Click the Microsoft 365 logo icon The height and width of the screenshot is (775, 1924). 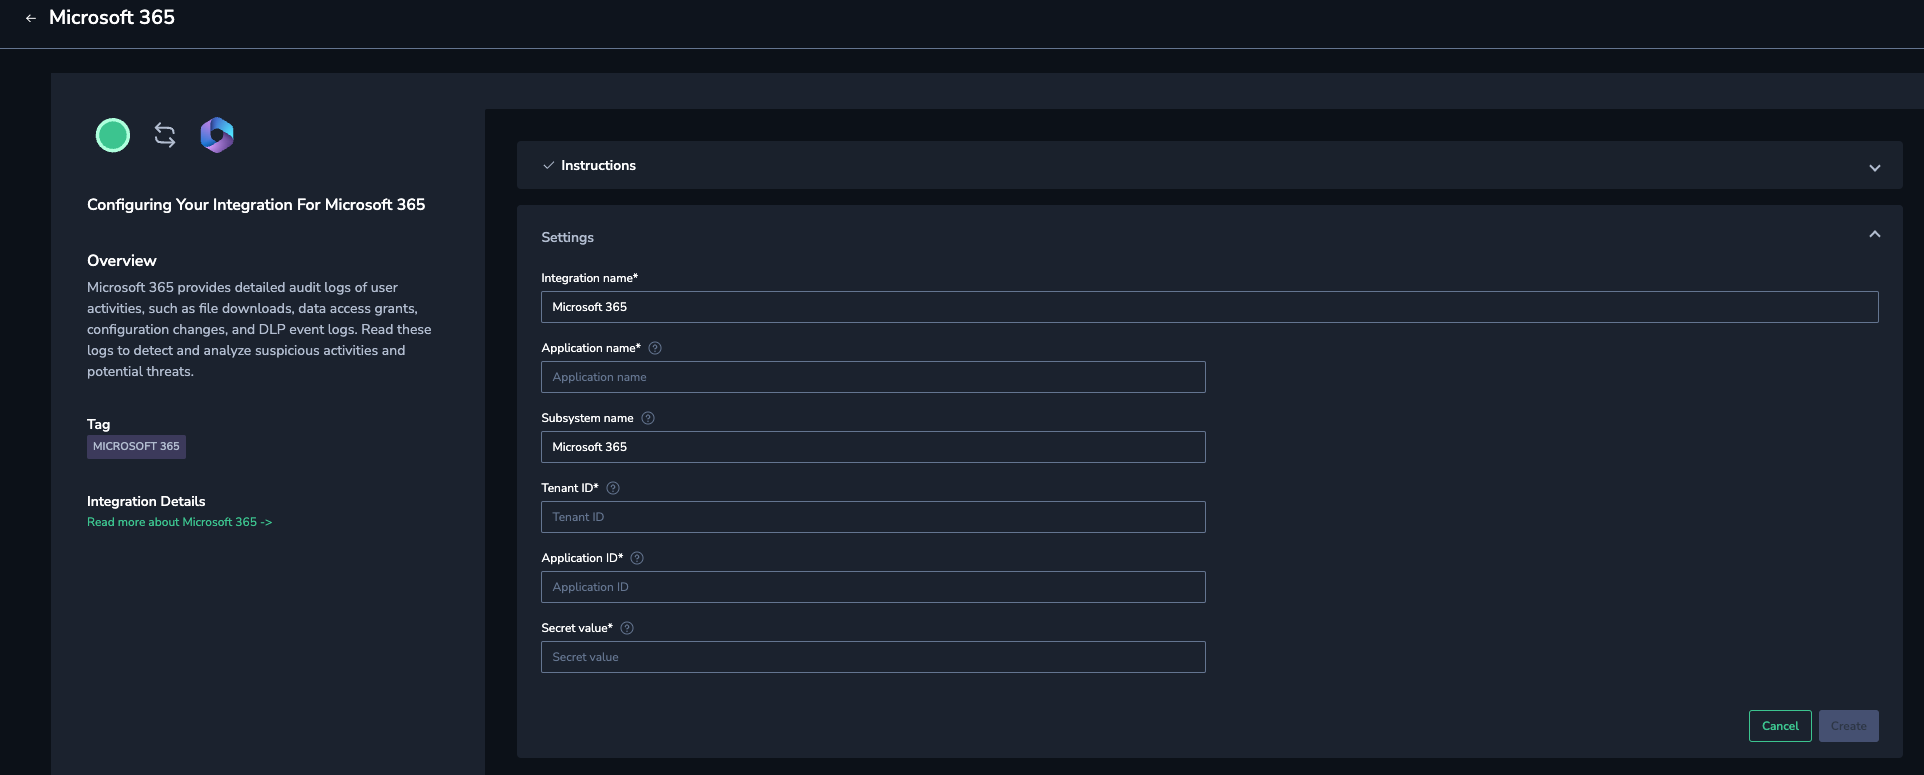[217, 135]
